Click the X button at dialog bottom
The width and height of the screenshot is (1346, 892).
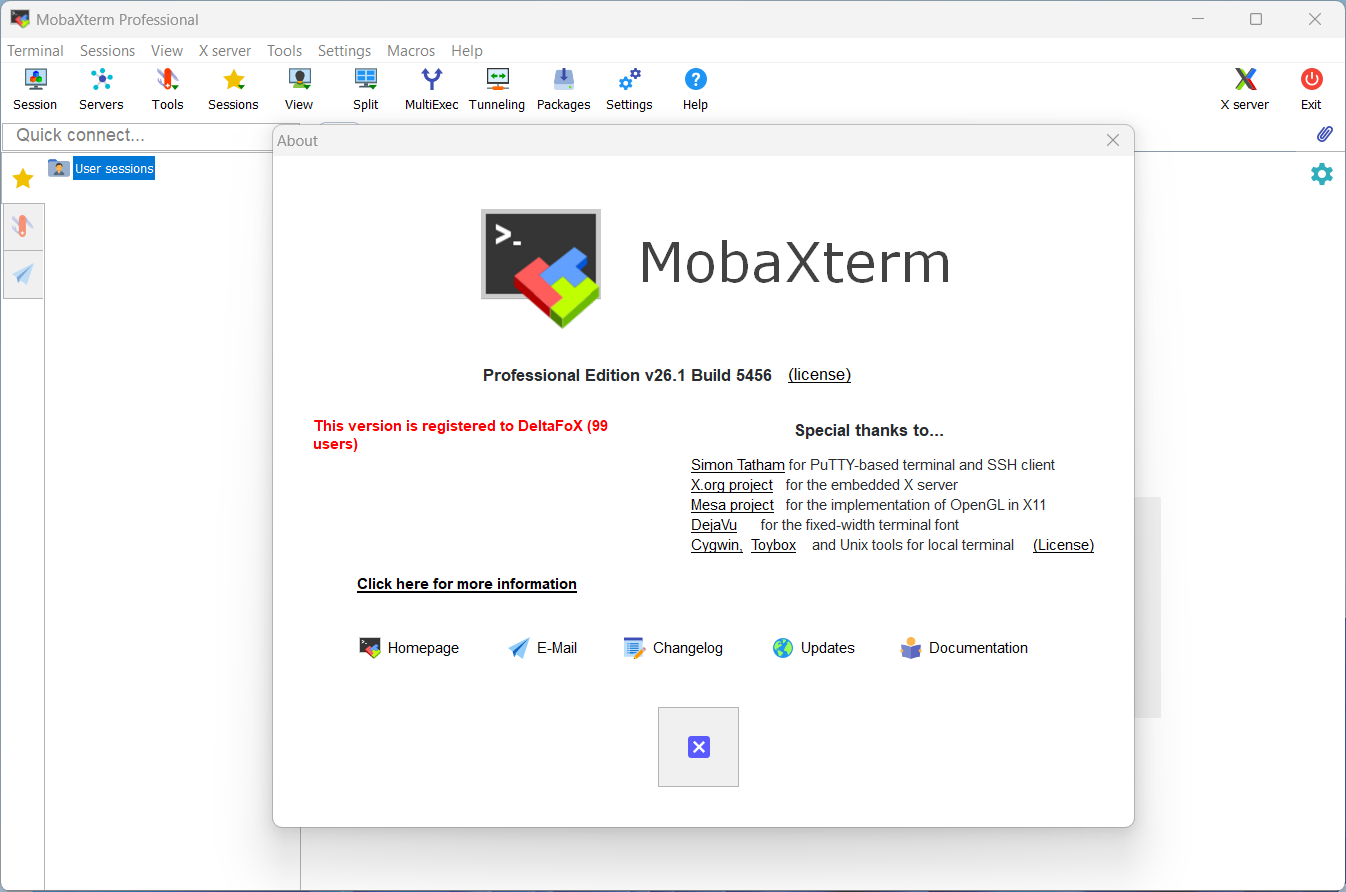tap(698, 747)
